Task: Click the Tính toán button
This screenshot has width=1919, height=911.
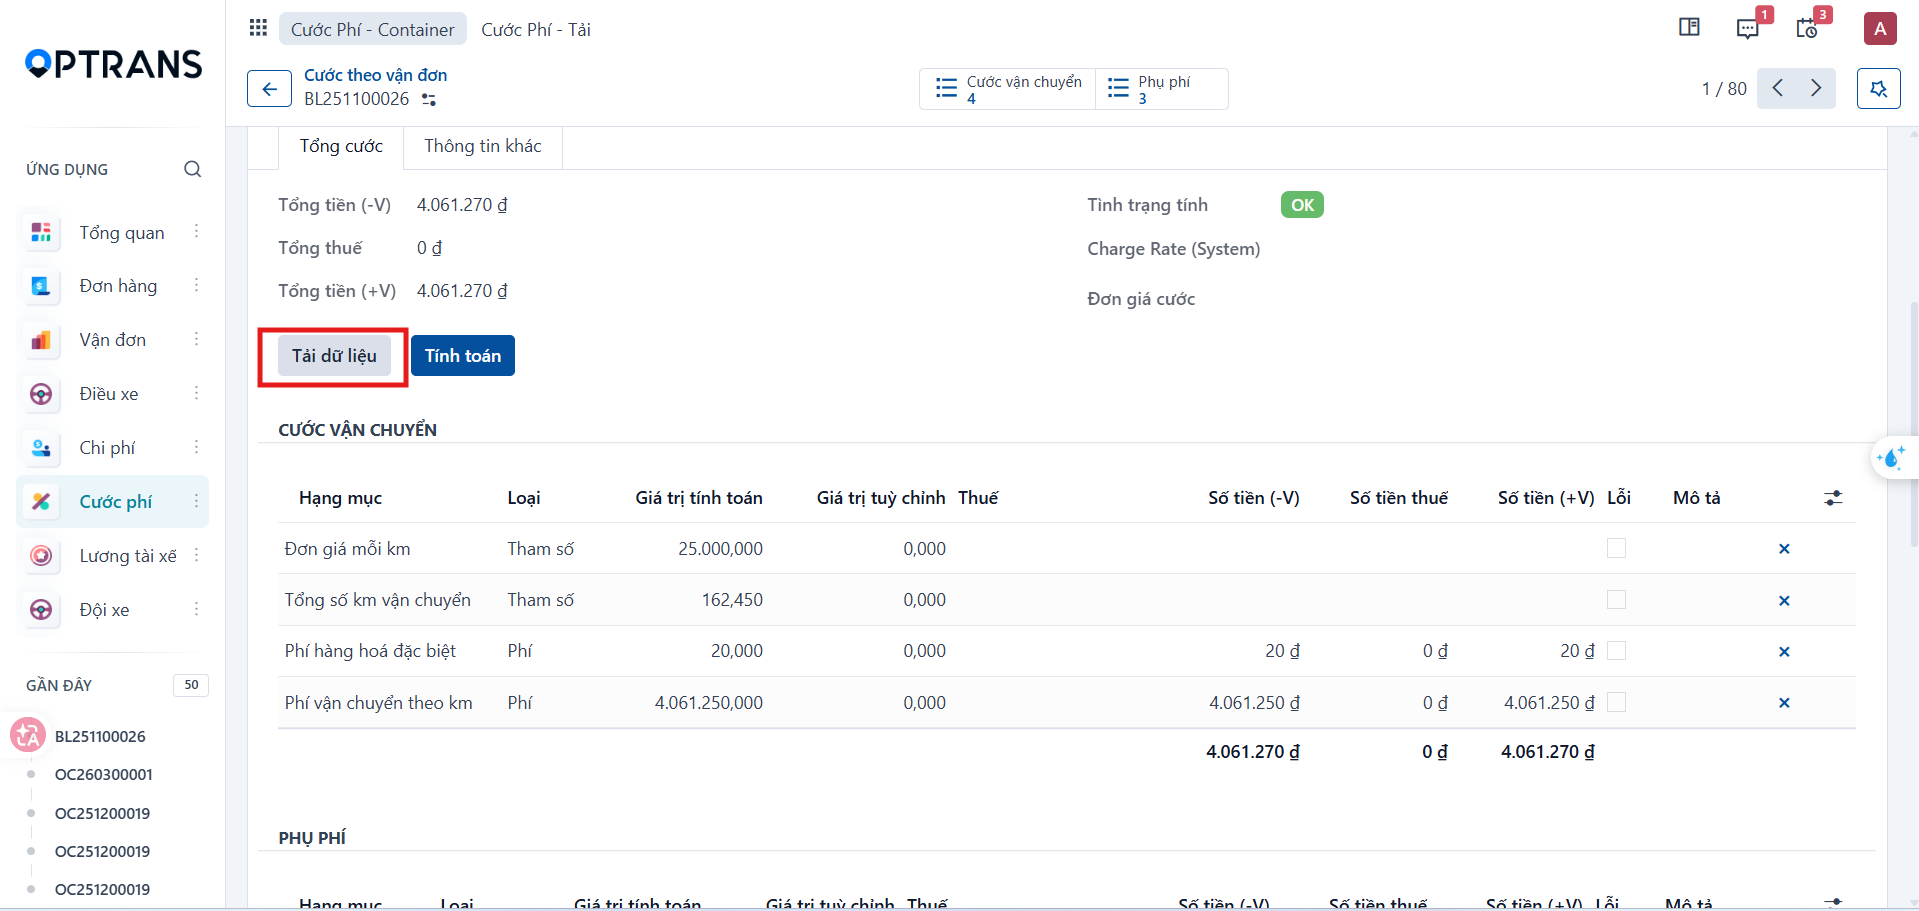Action: tap(463, 356)
